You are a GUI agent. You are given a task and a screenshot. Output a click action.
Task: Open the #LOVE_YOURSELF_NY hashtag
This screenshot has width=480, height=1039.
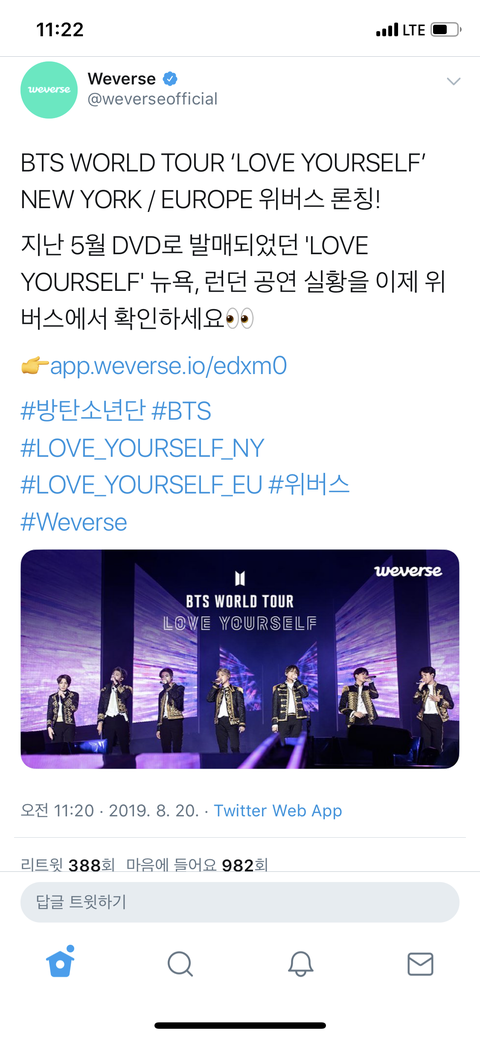[143, 449]
